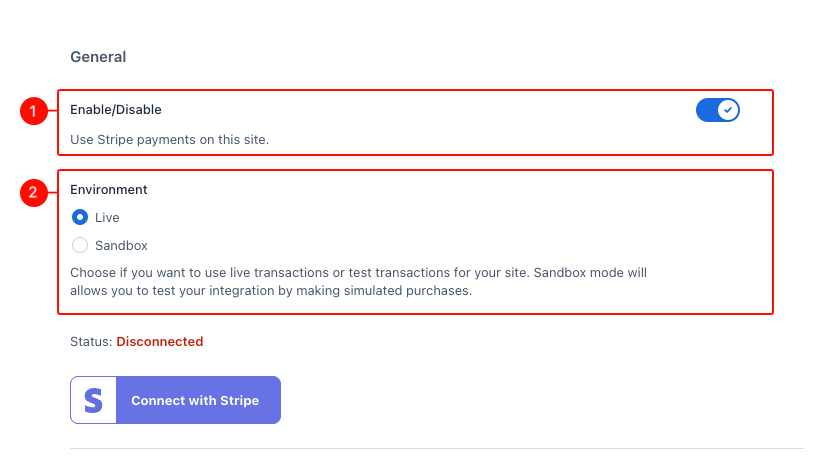Click the red Disconnected status text
824x469 pixels.
[160, 342]
